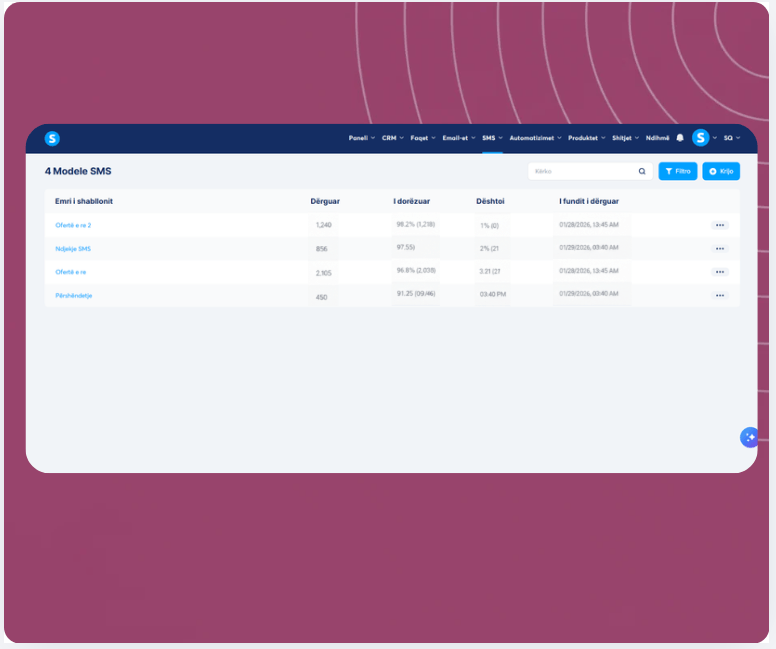Open the SMS nav dropdown
Screen dimensions: 776x649
[492, 138]
